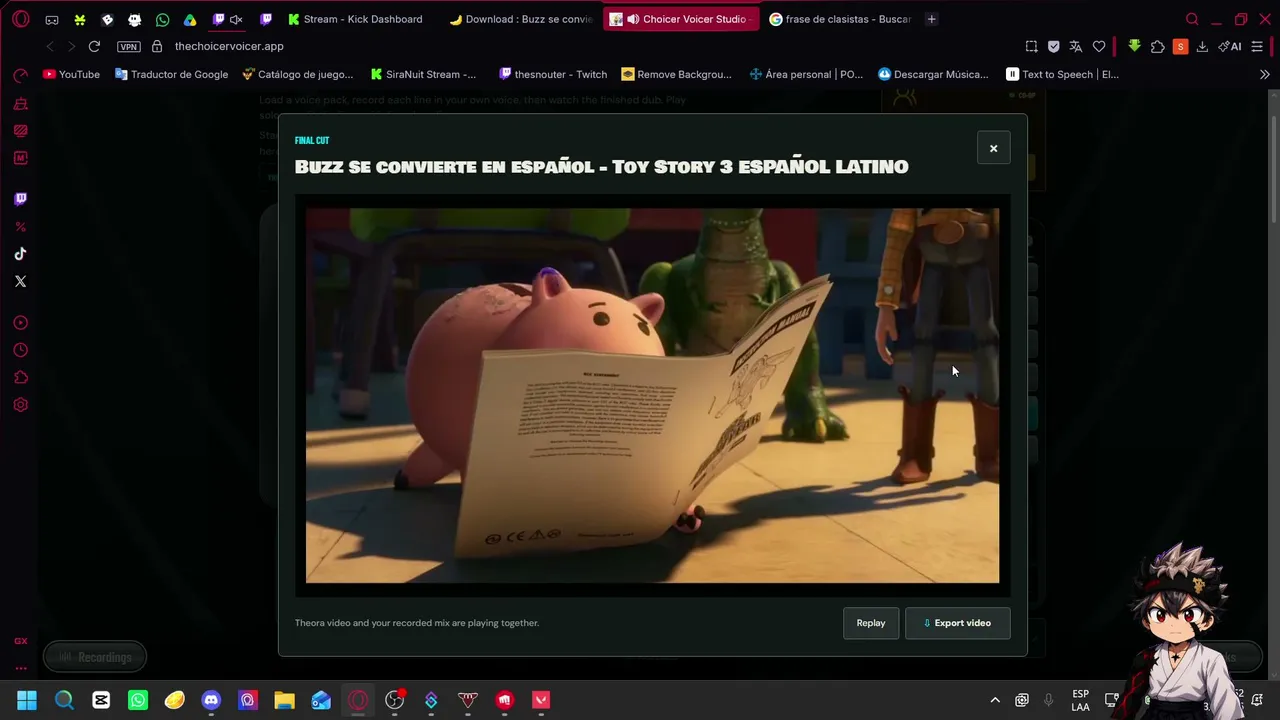Open the orange S extension
1280x720 pixels.
click(x=1181, y=46)
